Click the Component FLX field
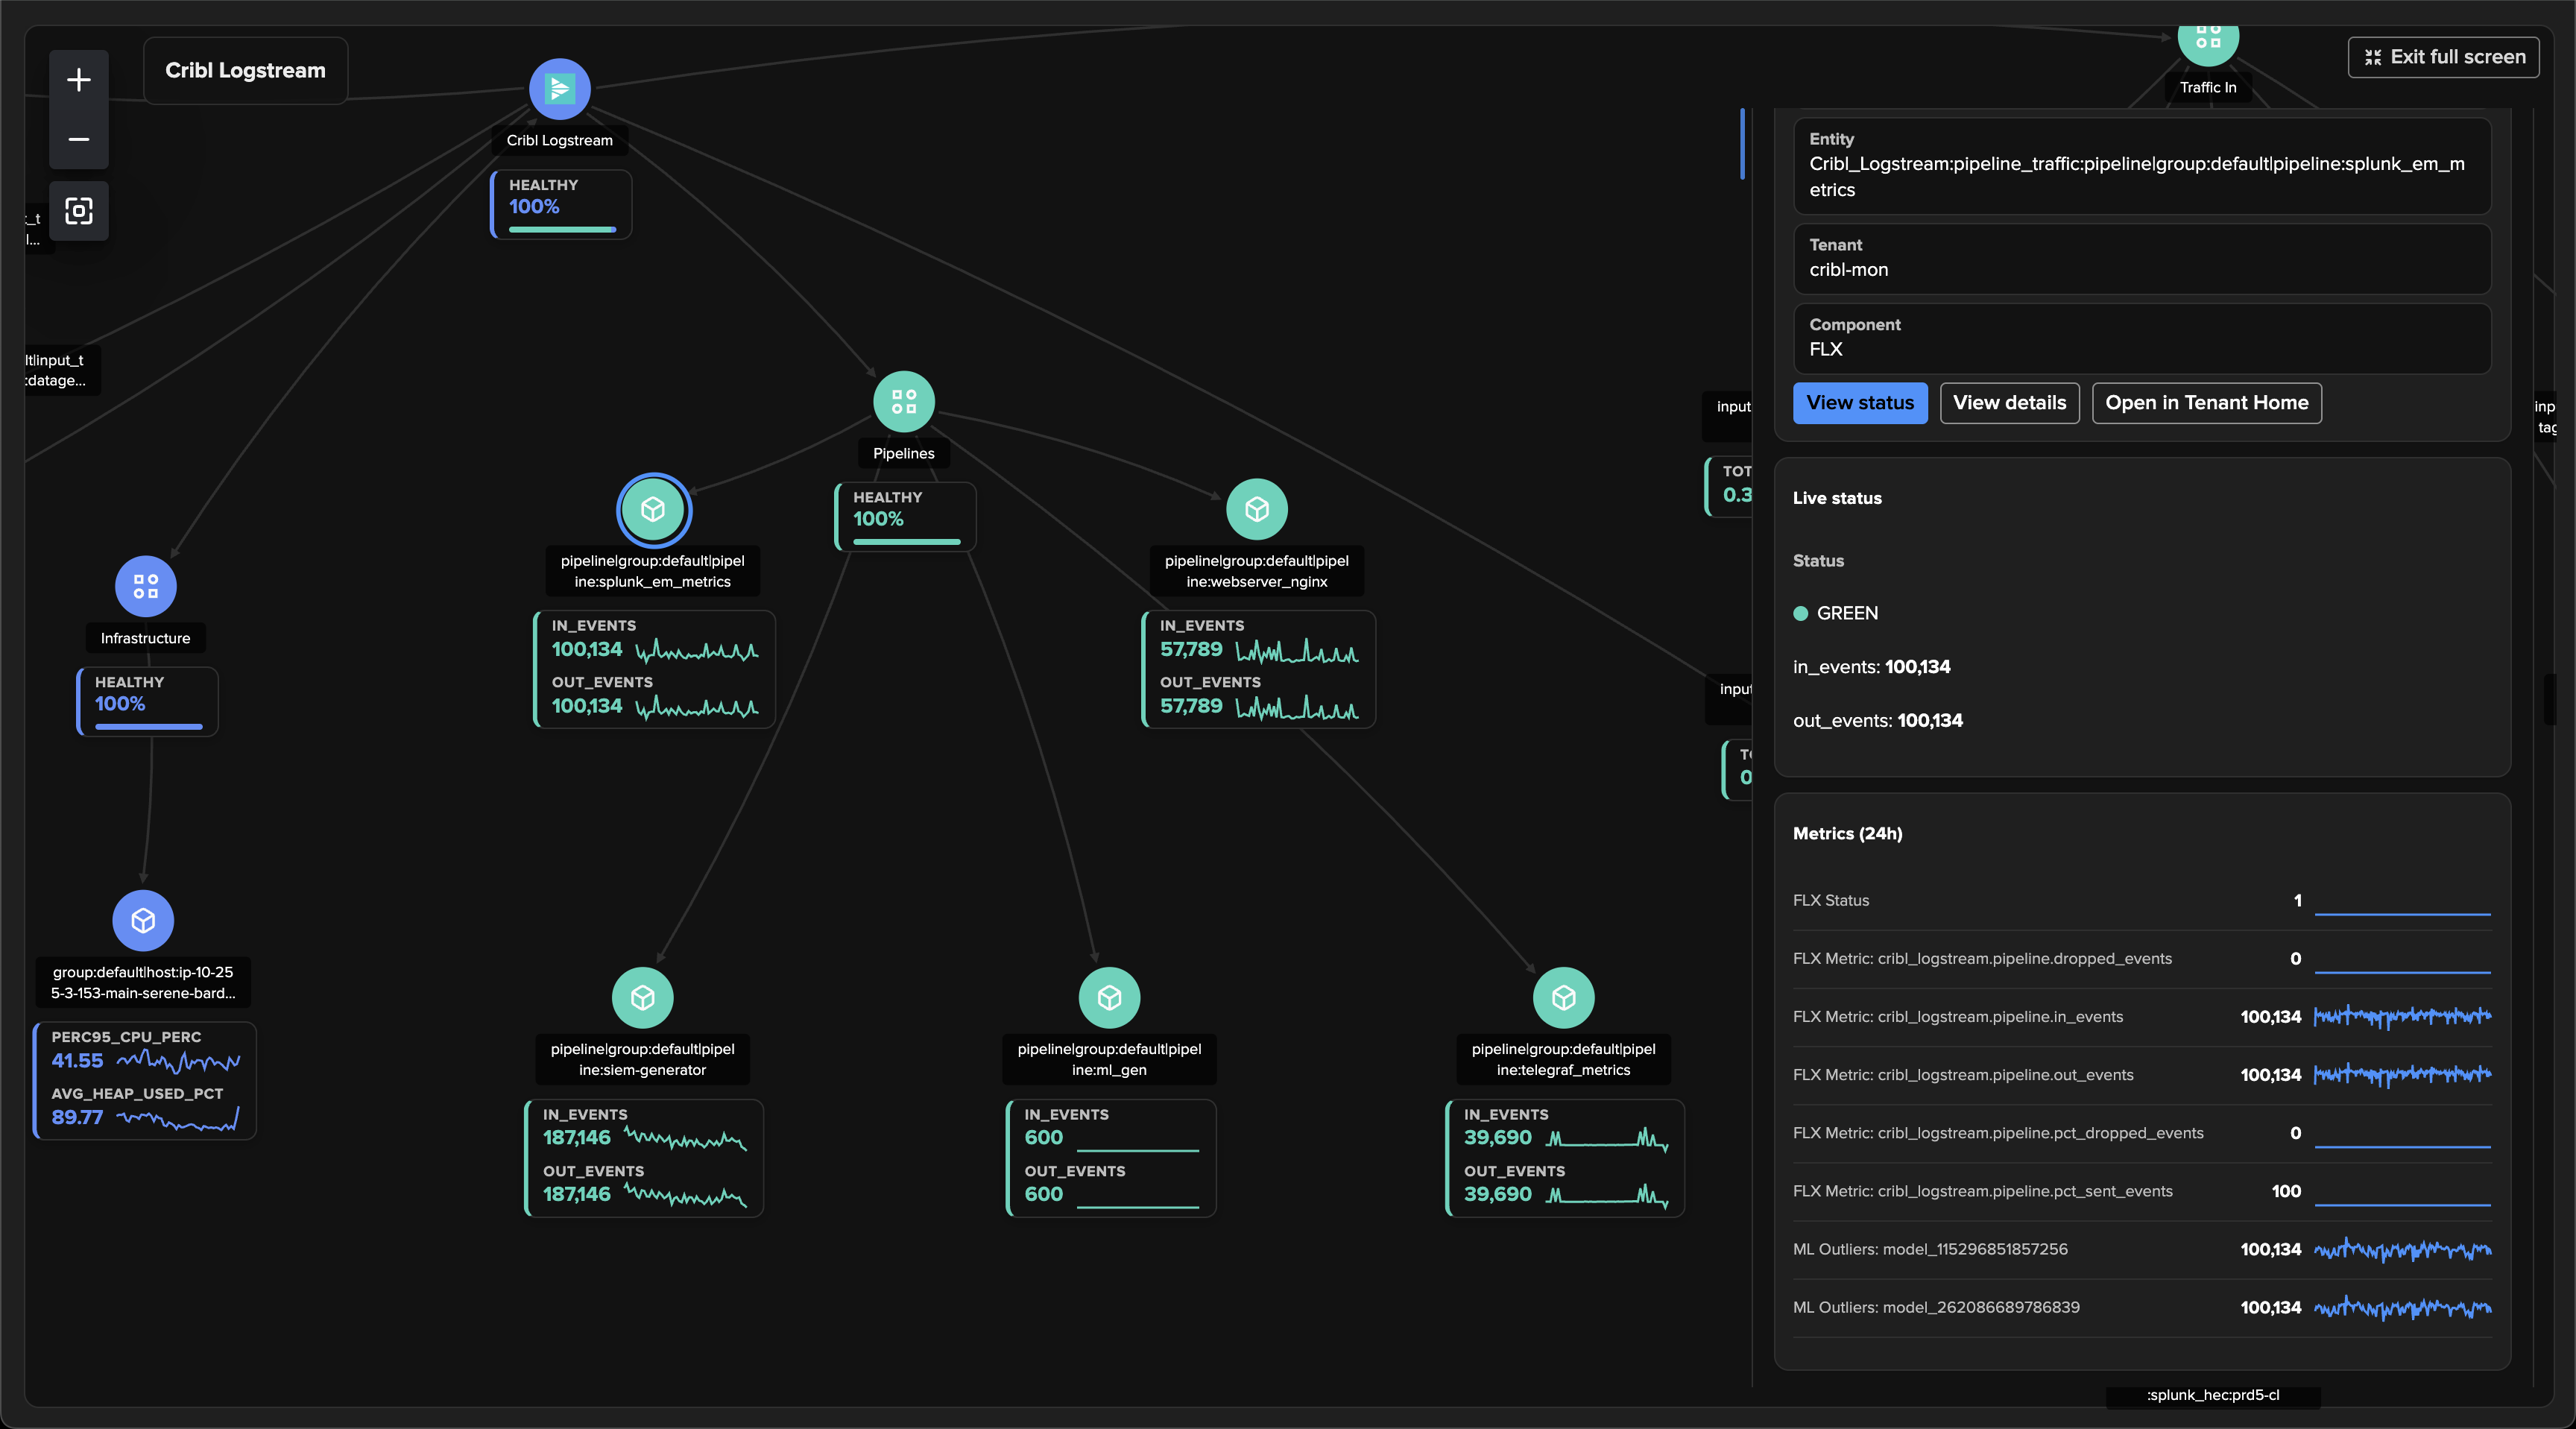The height and width of the screenshot is (1429, 2576). coord(2142,339)
